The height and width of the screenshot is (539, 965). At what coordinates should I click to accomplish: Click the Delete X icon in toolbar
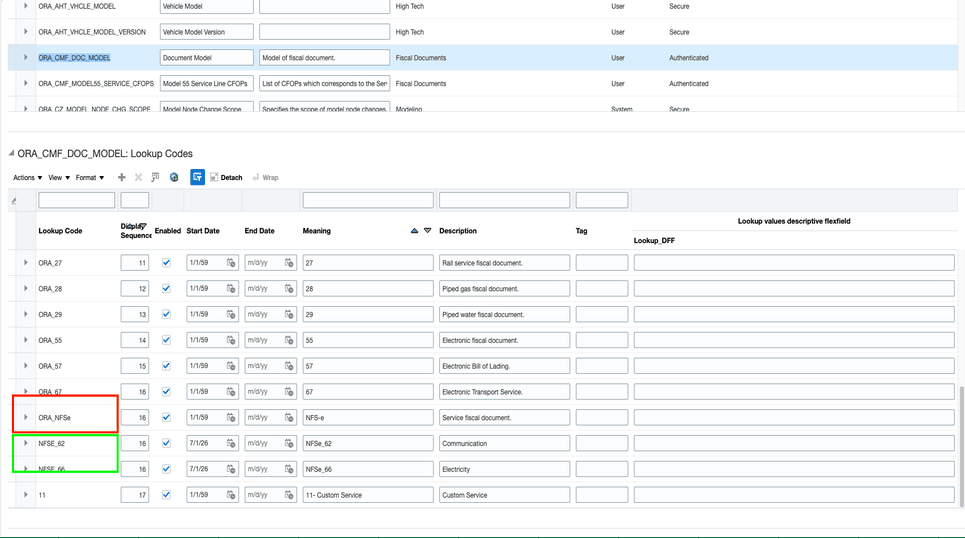[x=138, y=177]
